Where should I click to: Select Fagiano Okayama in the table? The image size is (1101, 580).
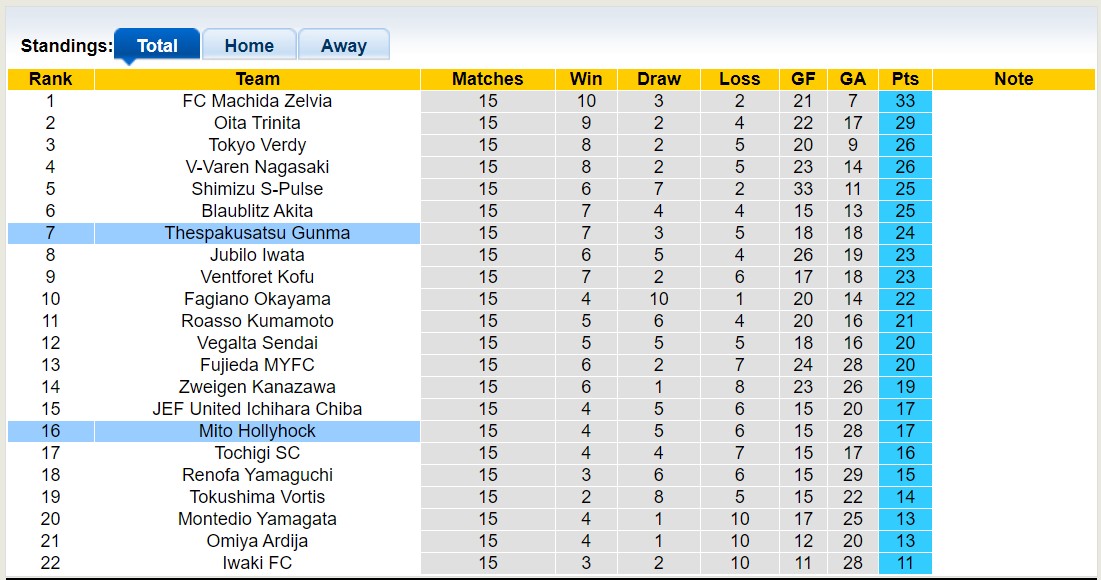click(x=257, y=299)
